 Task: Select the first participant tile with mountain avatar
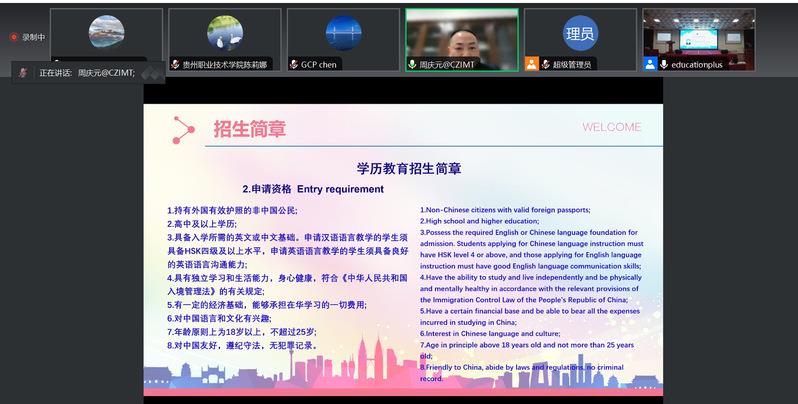[106, 35]
